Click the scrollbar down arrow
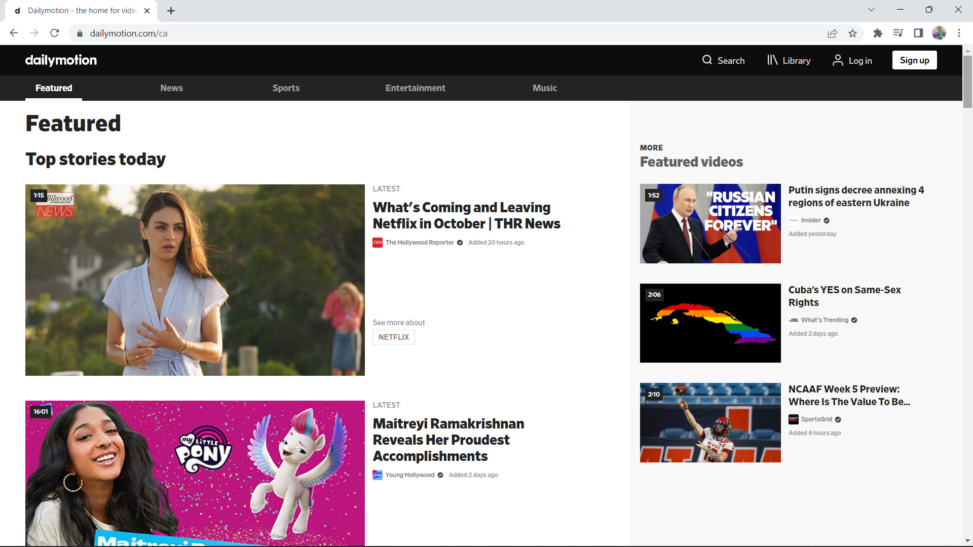The image size is (973, 547). [x=967, y=541]
